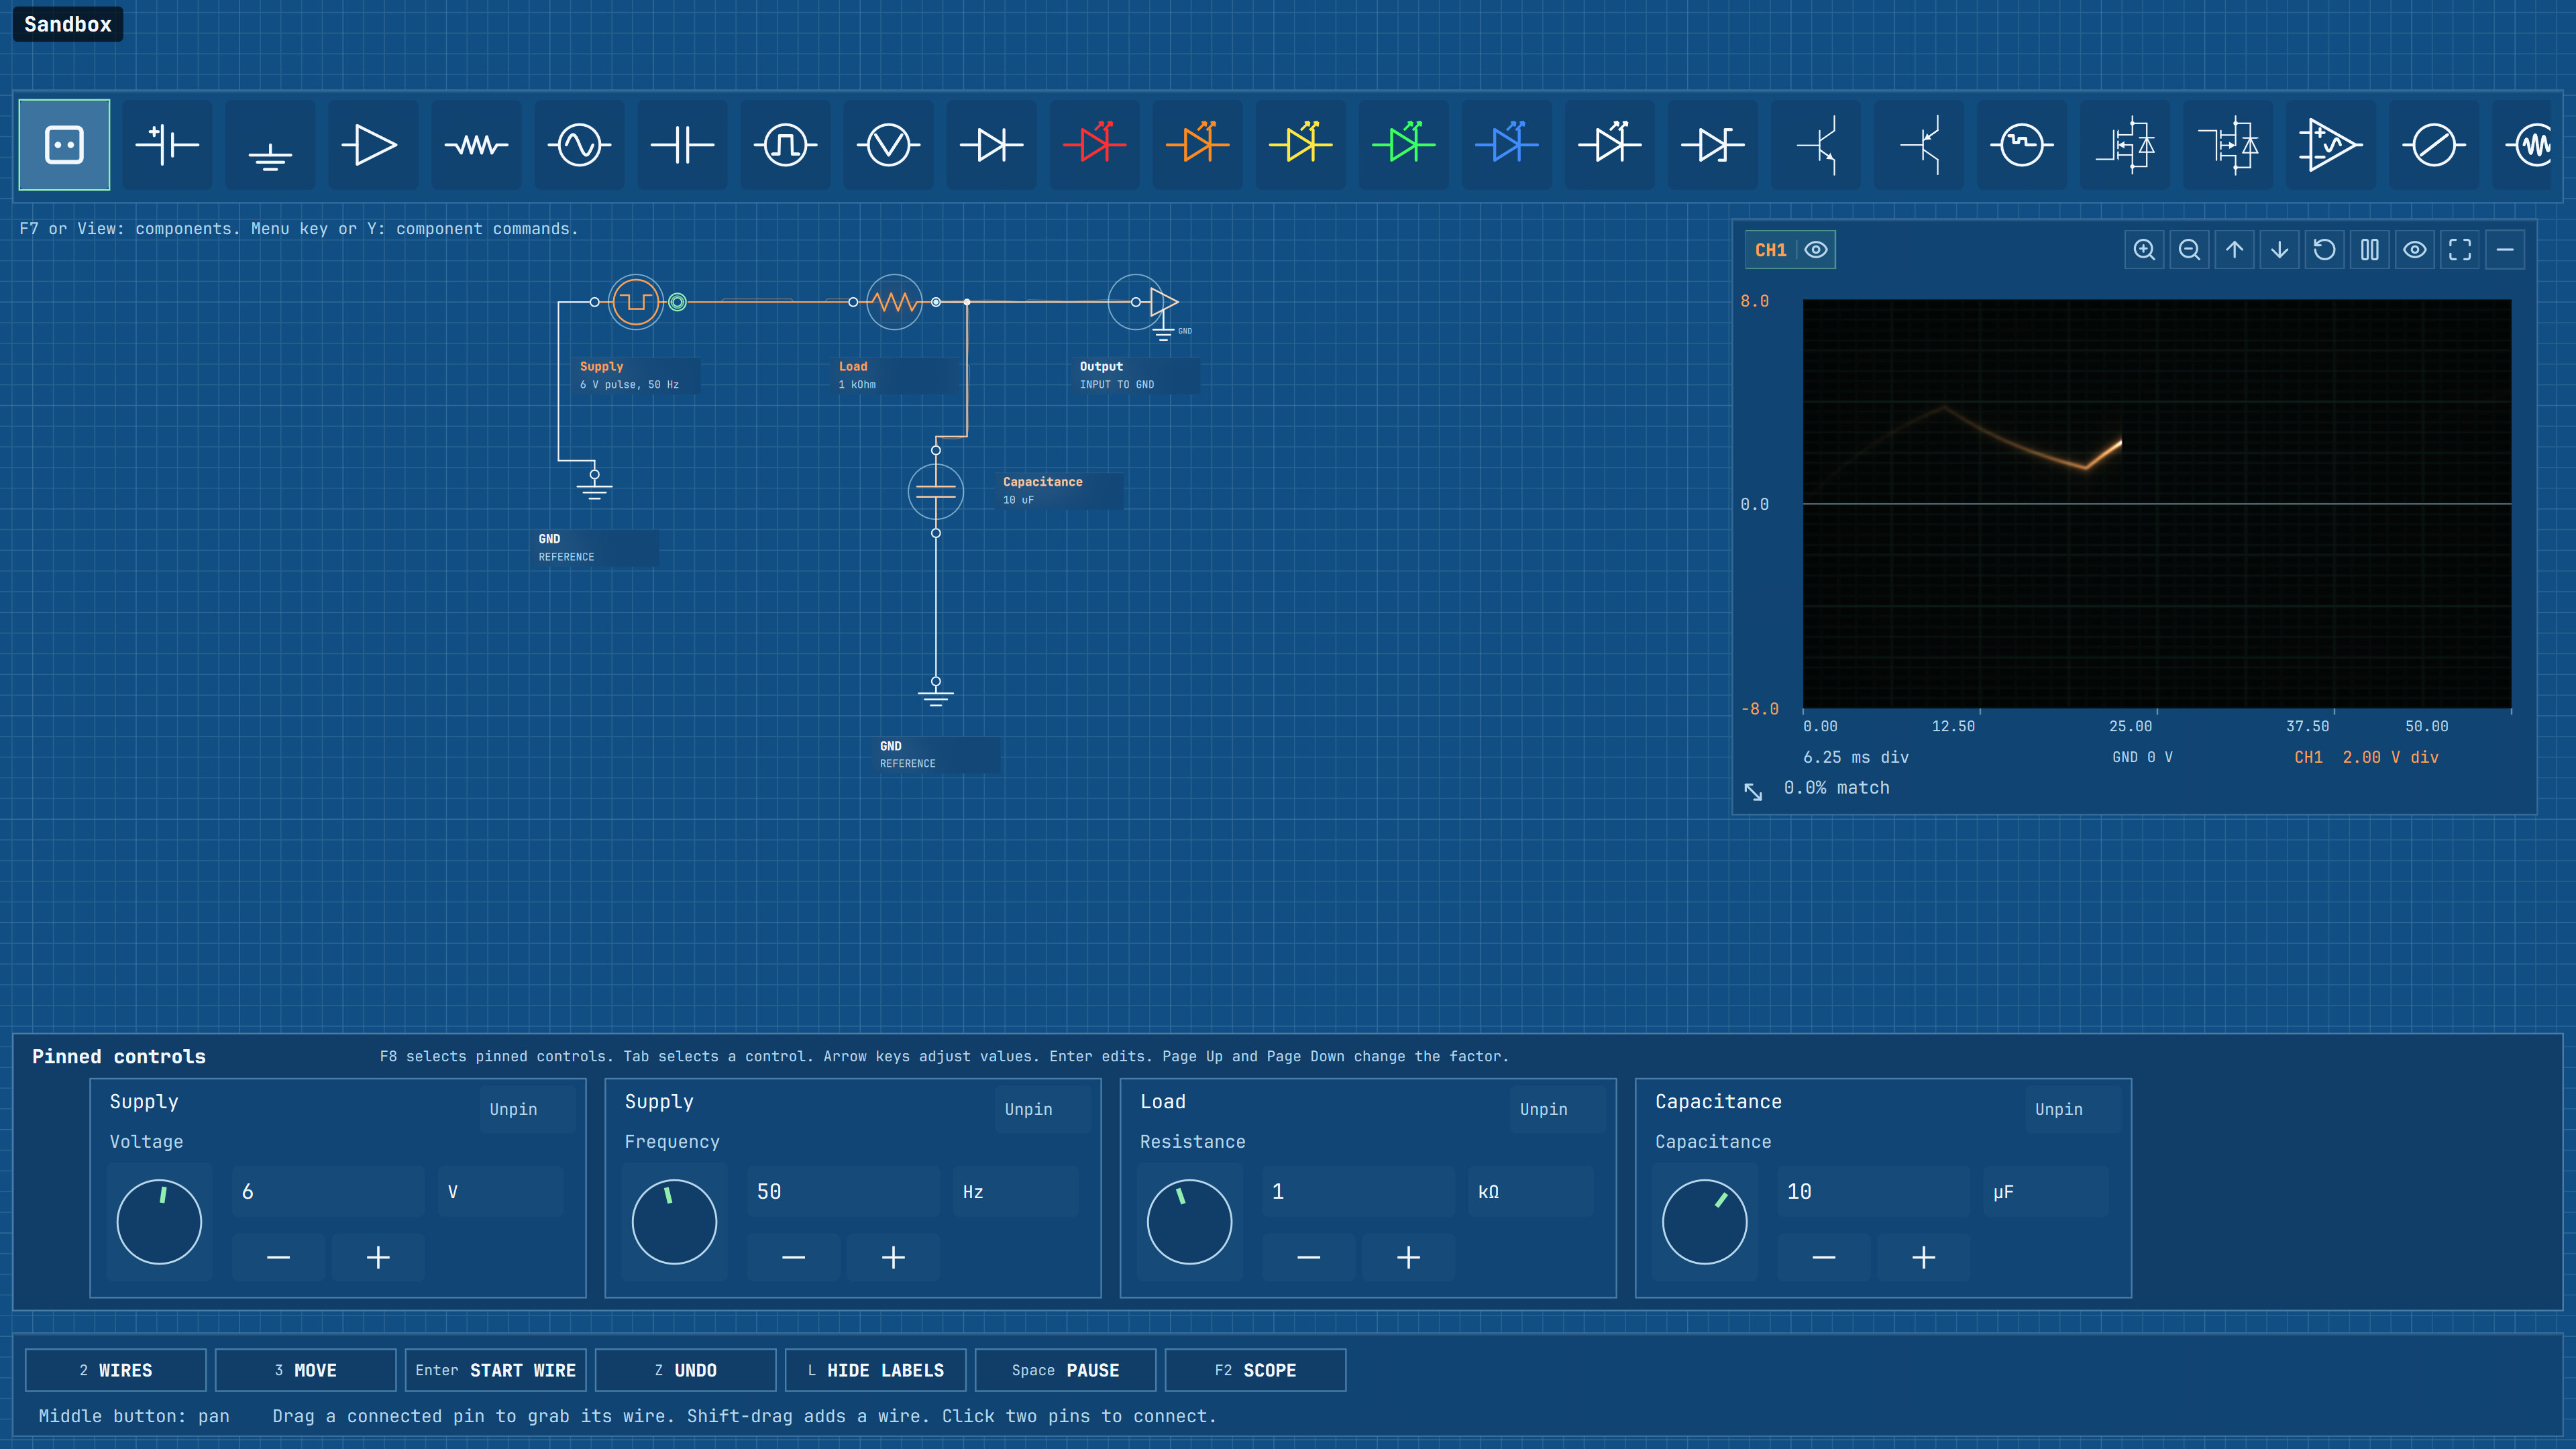Reset the oscilloscope view

click(2324, 250)
